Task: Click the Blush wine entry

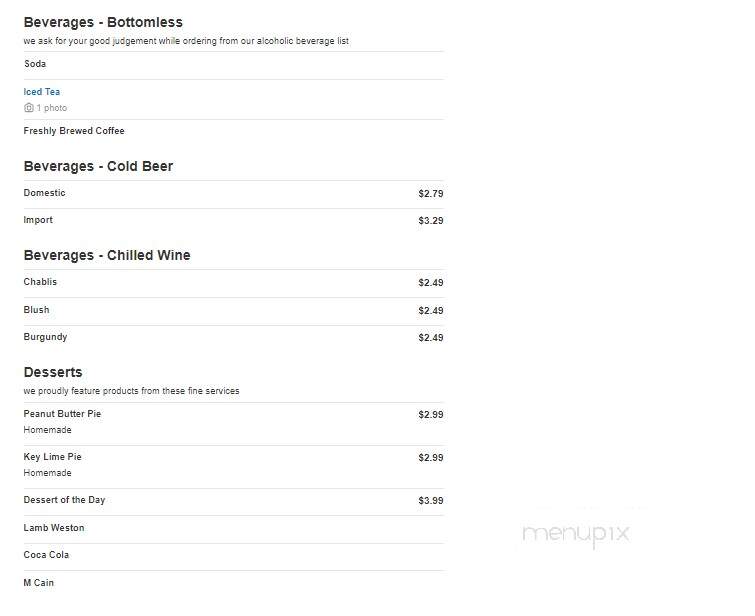Action: pos(37,310)
